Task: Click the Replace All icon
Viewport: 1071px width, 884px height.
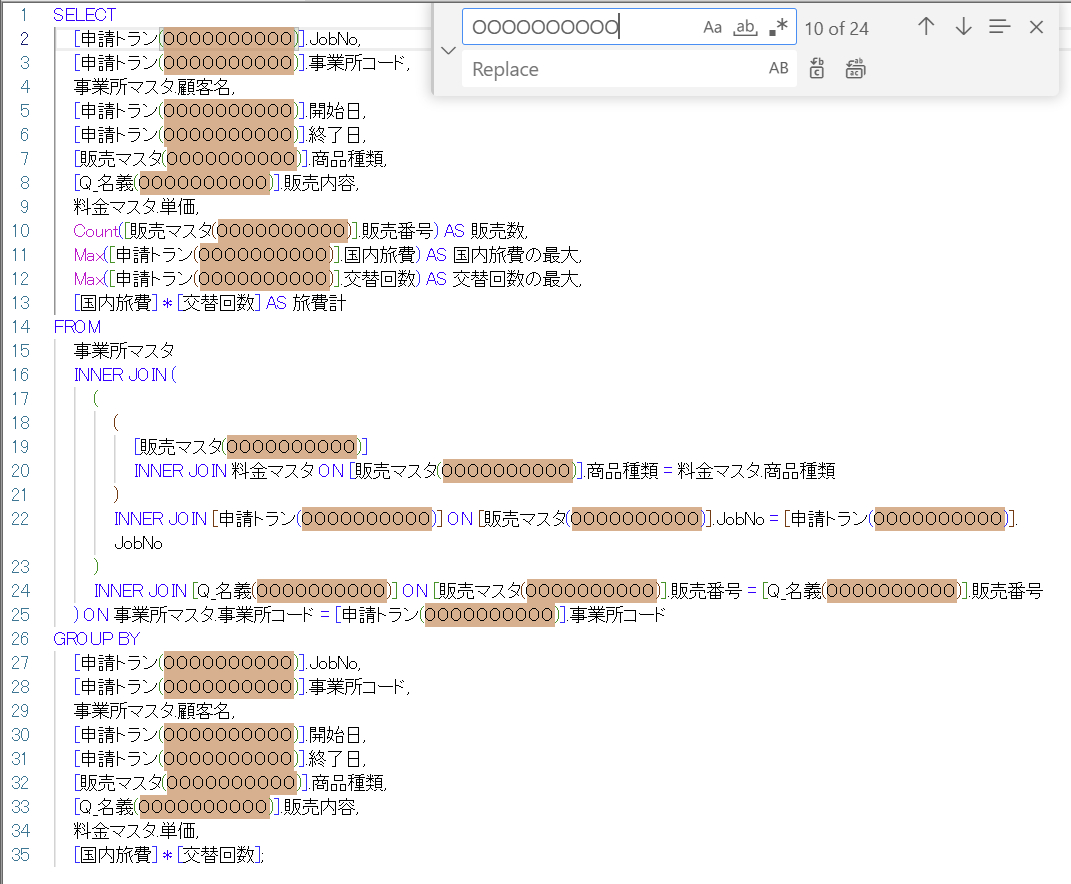Action: tap(855, 68)
